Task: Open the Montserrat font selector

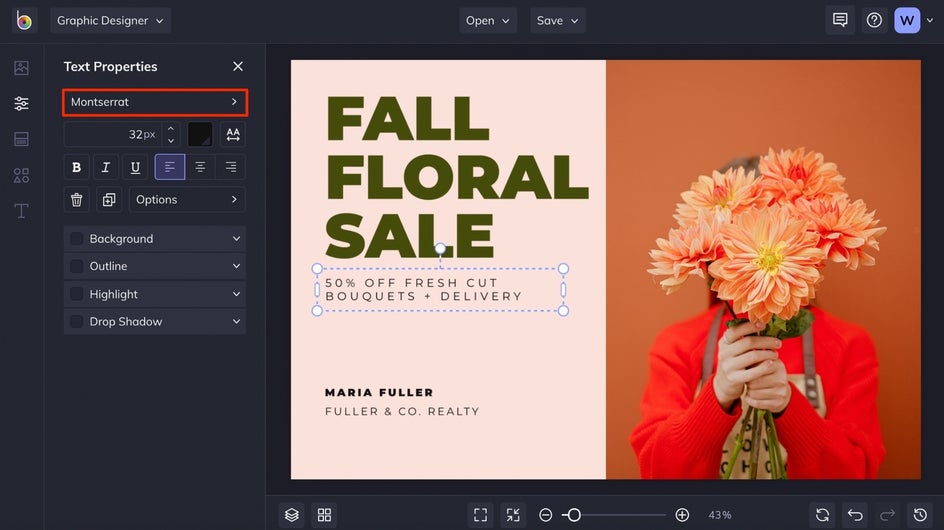Action: click(155, 102)
